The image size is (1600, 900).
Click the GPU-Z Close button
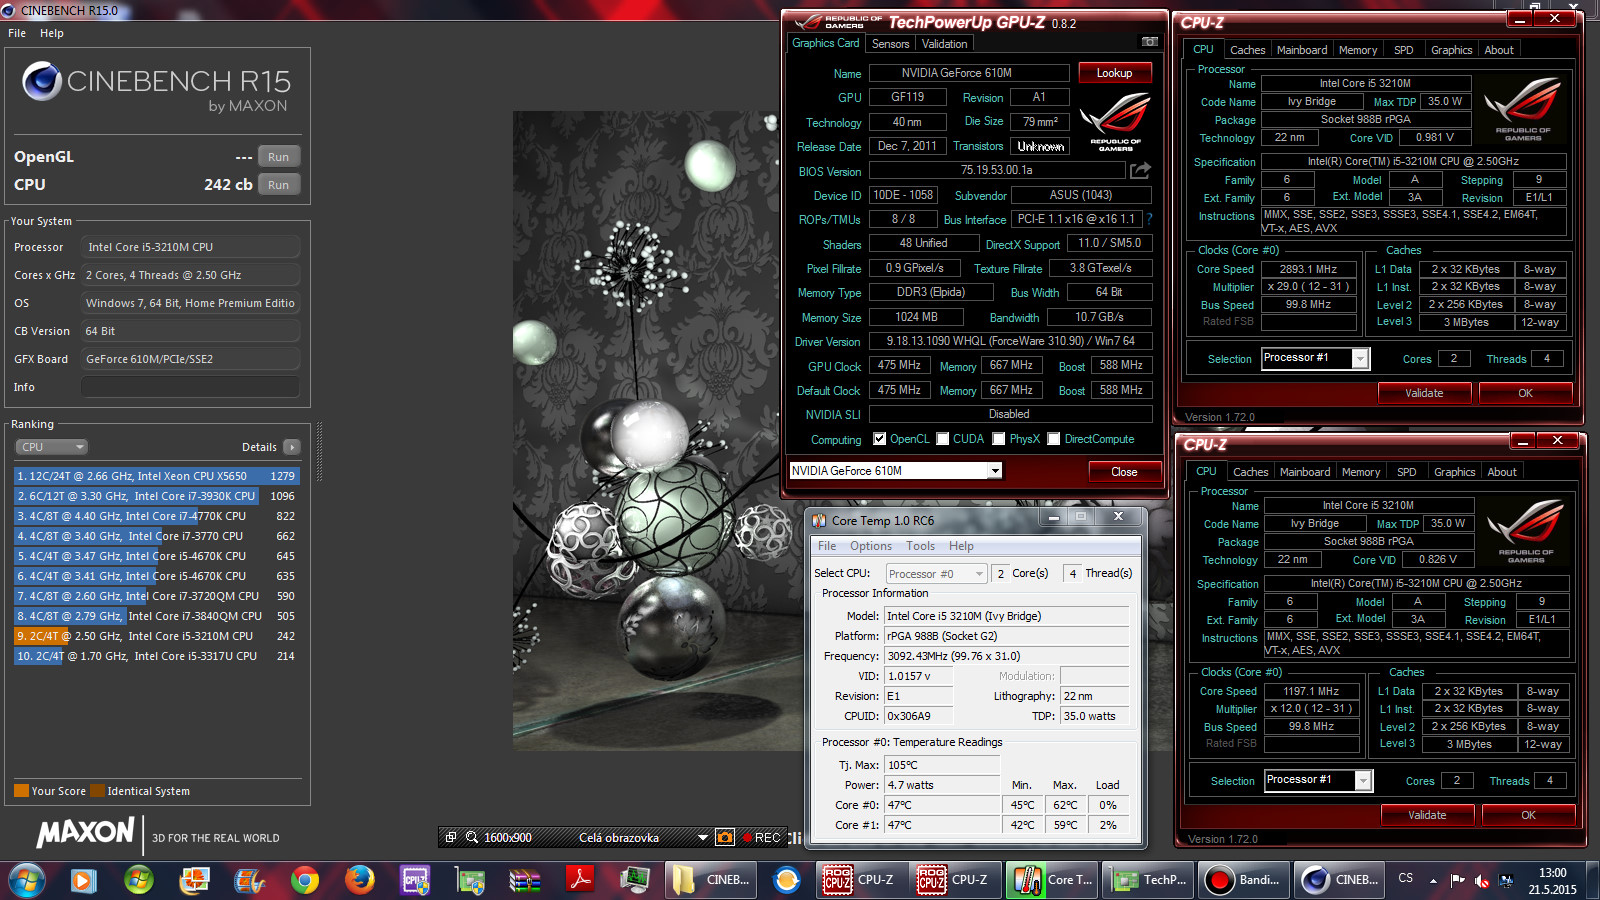(x=1124, y=472)
